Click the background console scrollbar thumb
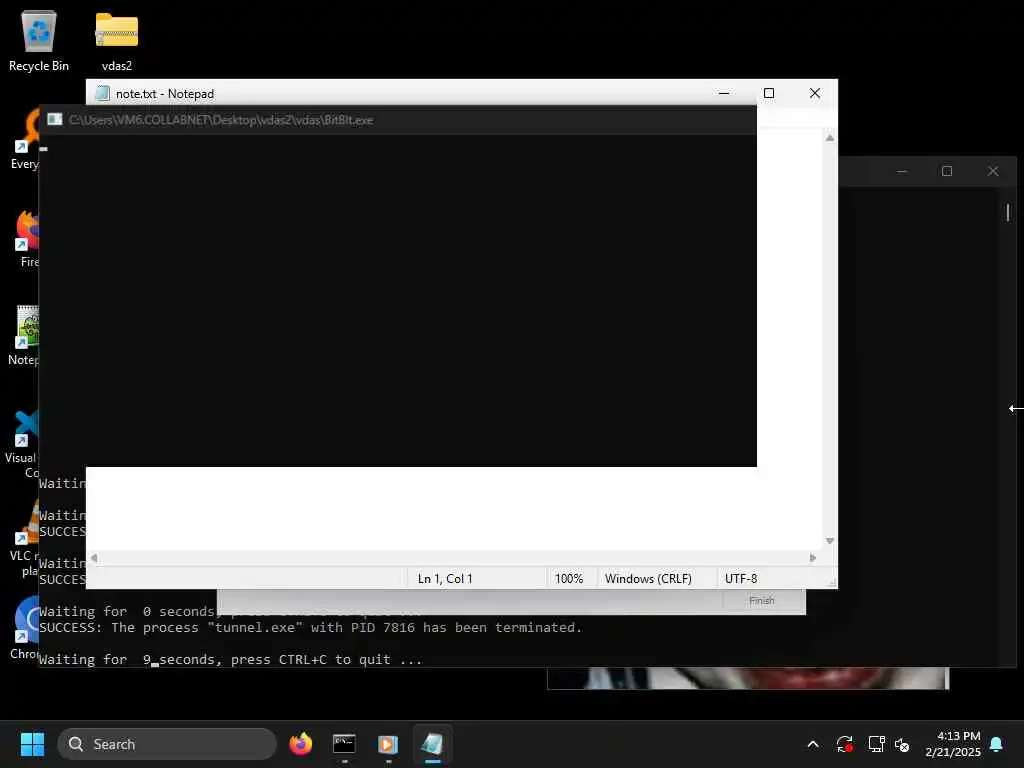This screenshot has width=1024, height=768. pos(1008,212)
